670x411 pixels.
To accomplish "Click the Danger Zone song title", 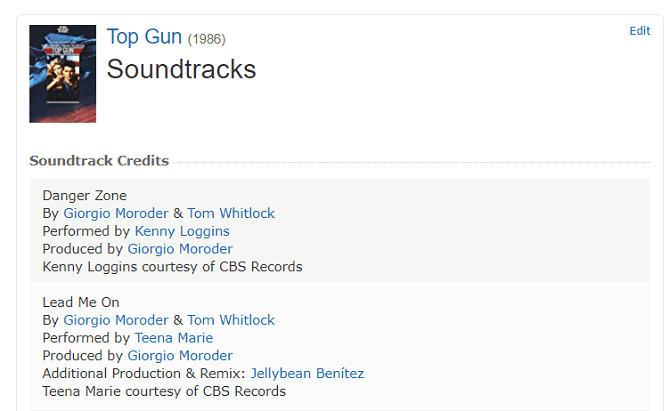I will pyautogui.click(x=84, y=195).
